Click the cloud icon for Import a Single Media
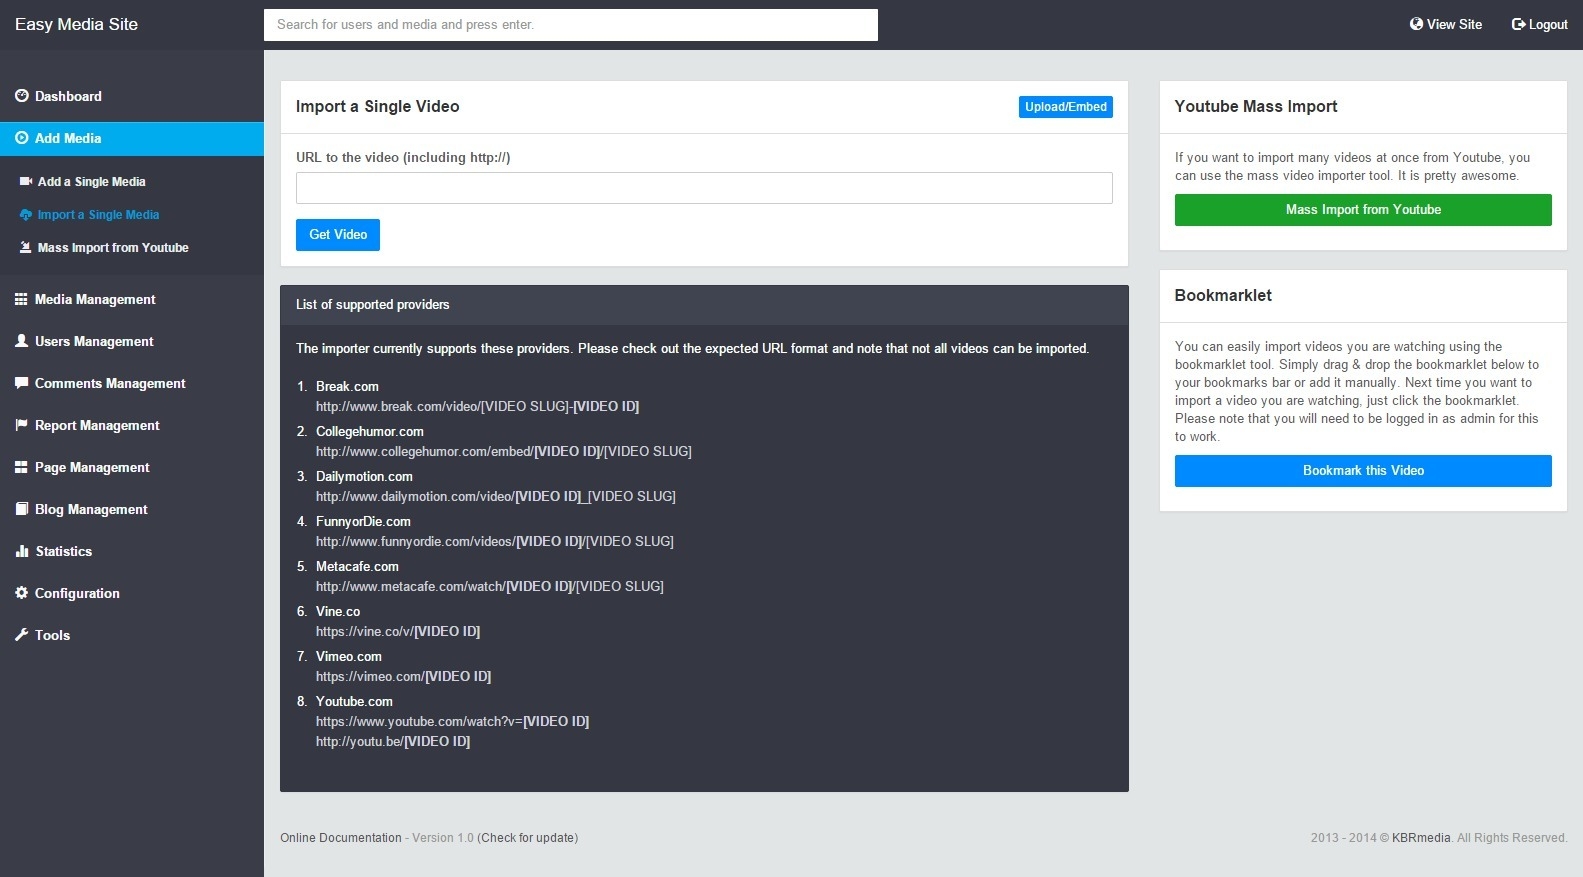This screenshot has width=1583, height=877. point(26,214)
